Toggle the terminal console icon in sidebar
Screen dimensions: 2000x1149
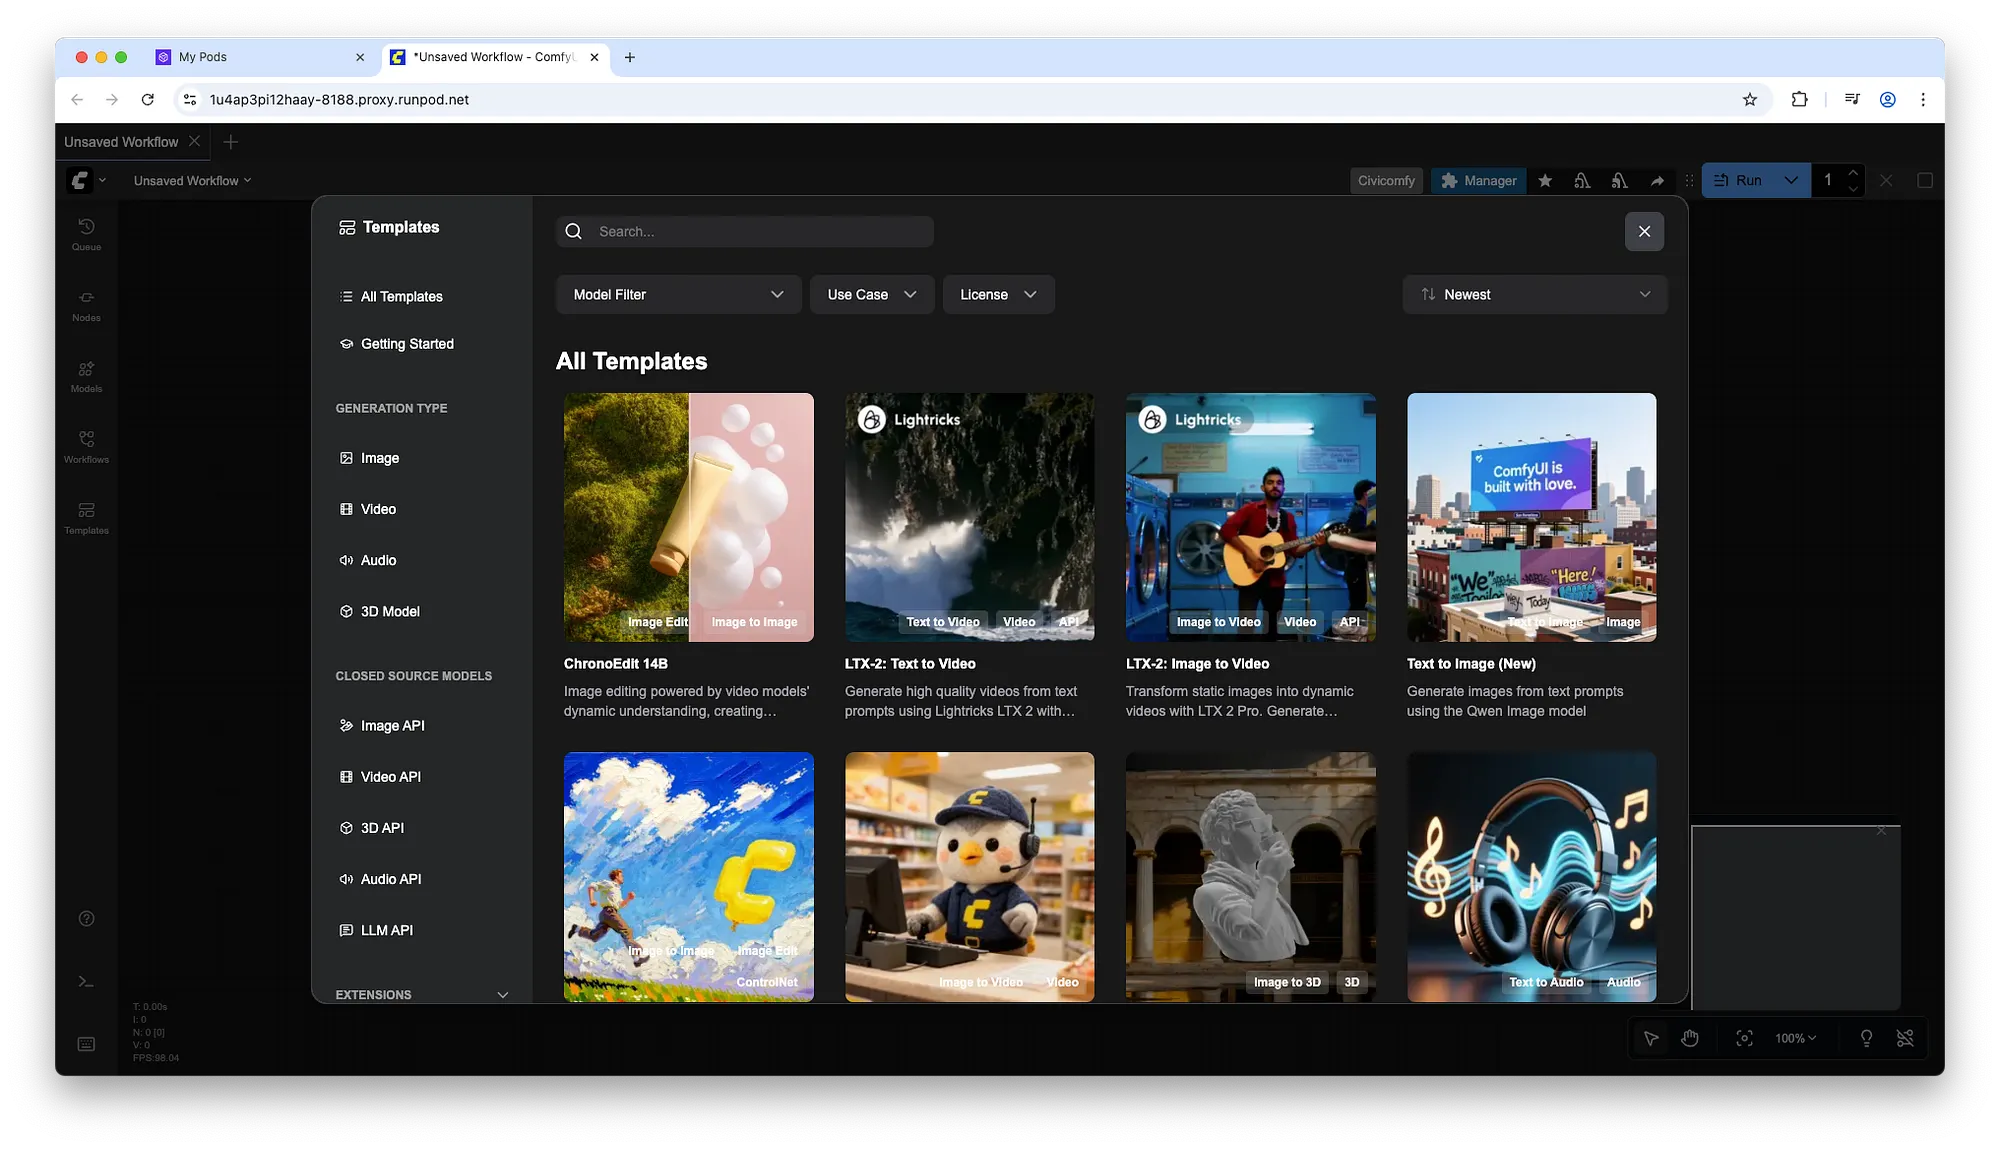pos(86,982)
